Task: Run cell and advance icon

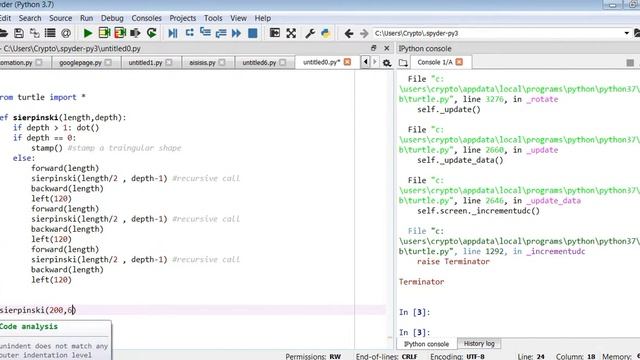Action: click(120, 33)
